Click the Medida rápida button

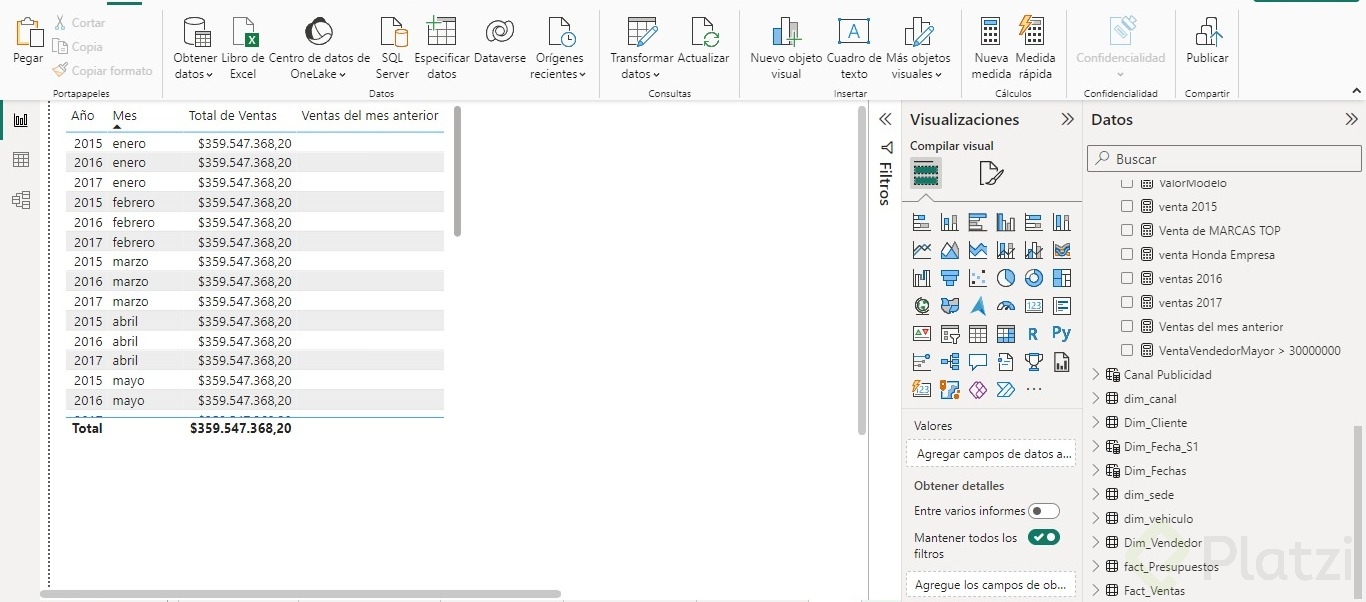1035,47
